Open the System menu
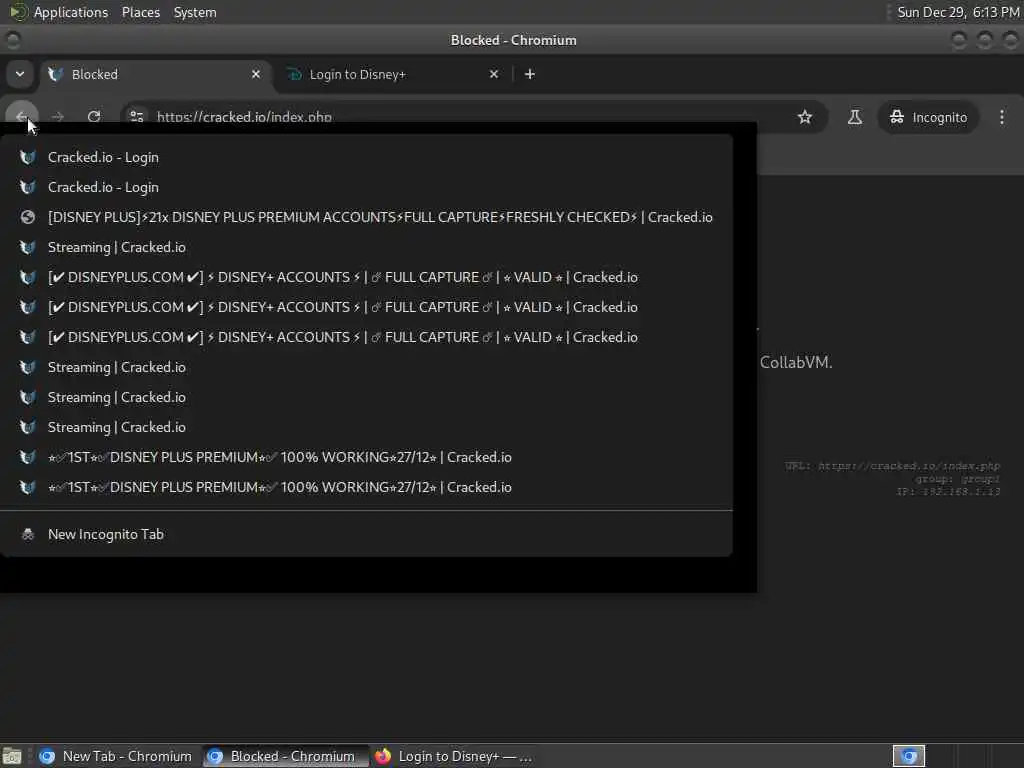The width and height of the screenshot is (1024, 768). pyautogui.click(x=195, y=12)
